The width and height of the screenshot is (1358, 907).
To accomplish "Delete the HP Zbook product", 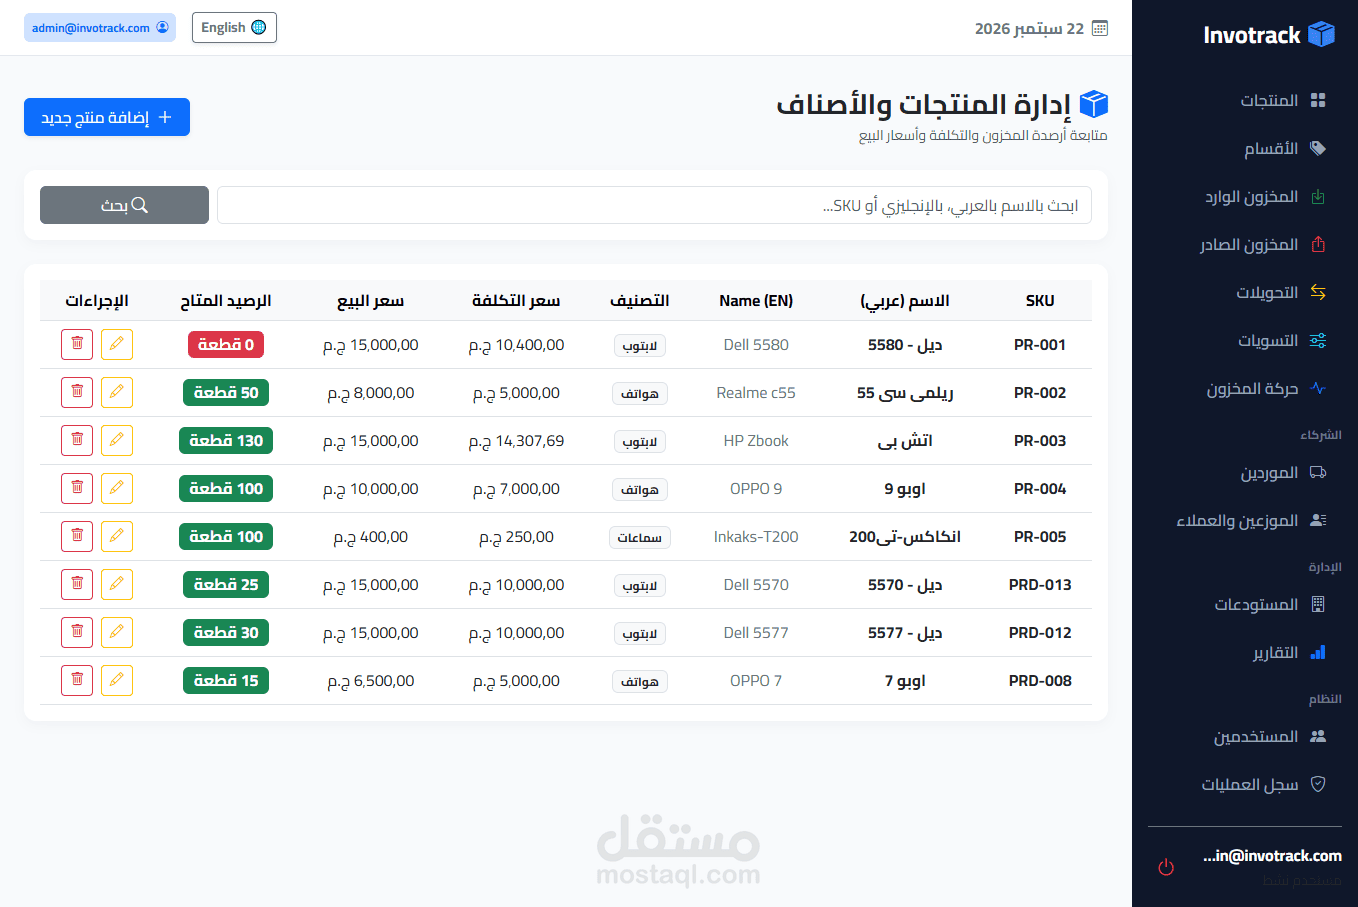I will (x=77, y=440).
